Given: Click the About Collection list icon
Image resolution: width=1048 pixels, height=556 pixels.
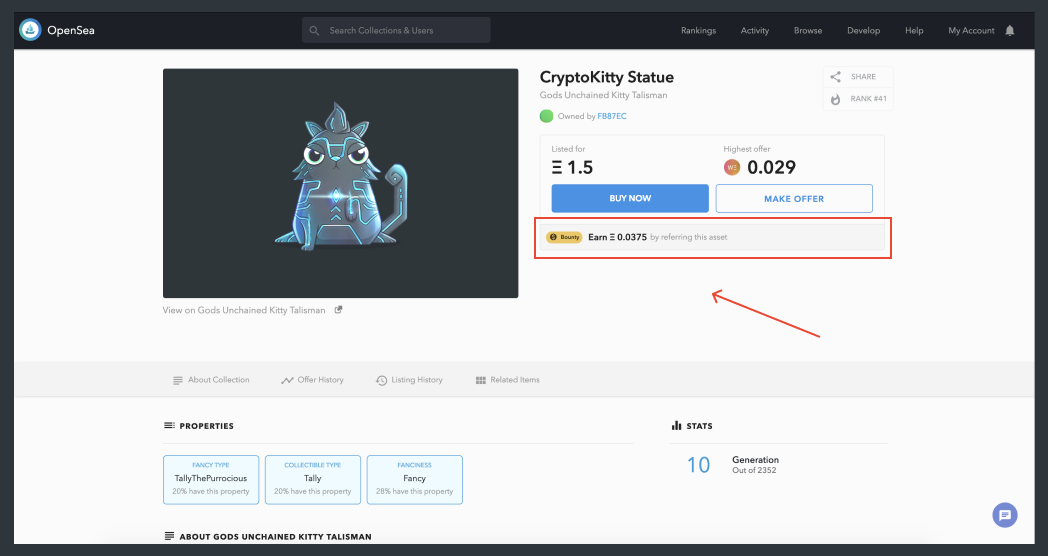Looking at the screenshot, I should pyautogui.click(x=178, y=380).
